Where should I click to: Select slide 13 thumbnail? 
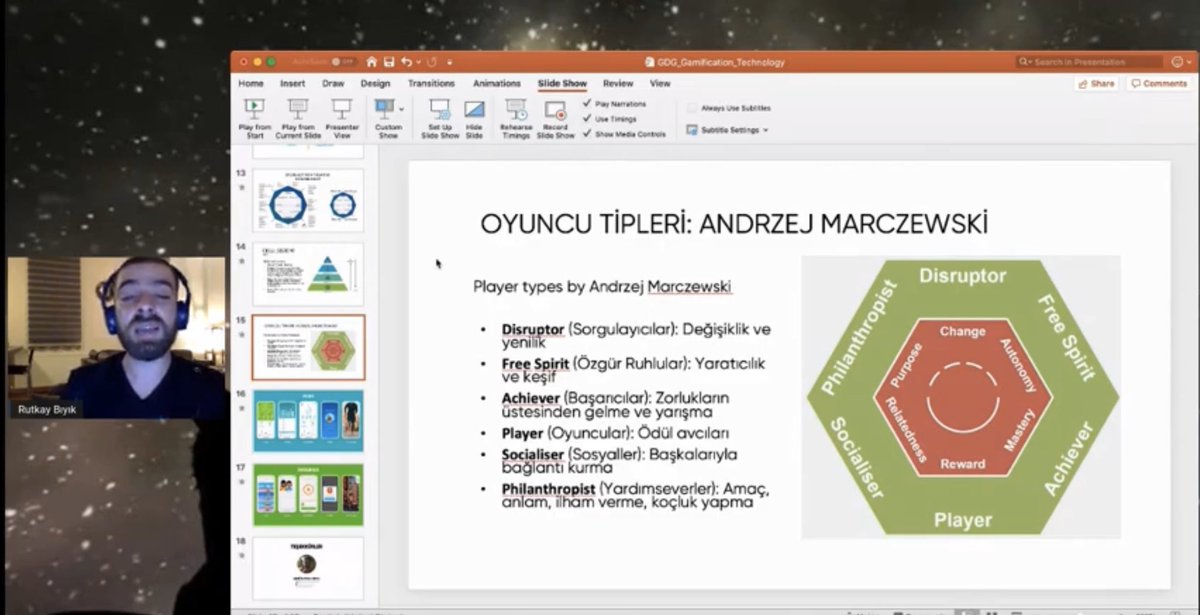[308, 200]
